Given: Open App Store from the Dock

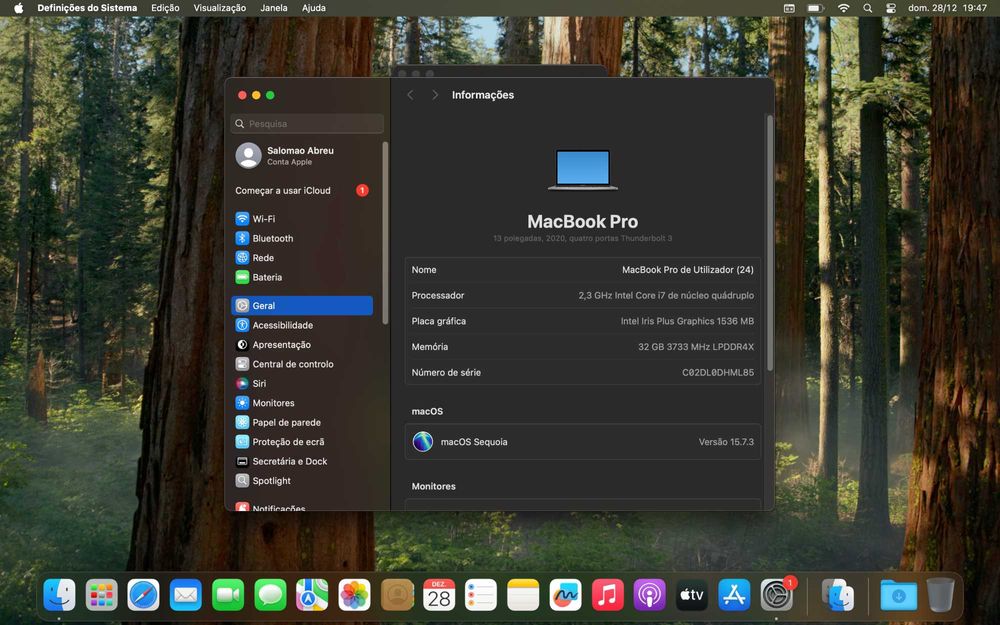Looking at the screenshot, I should coord(734,596).
